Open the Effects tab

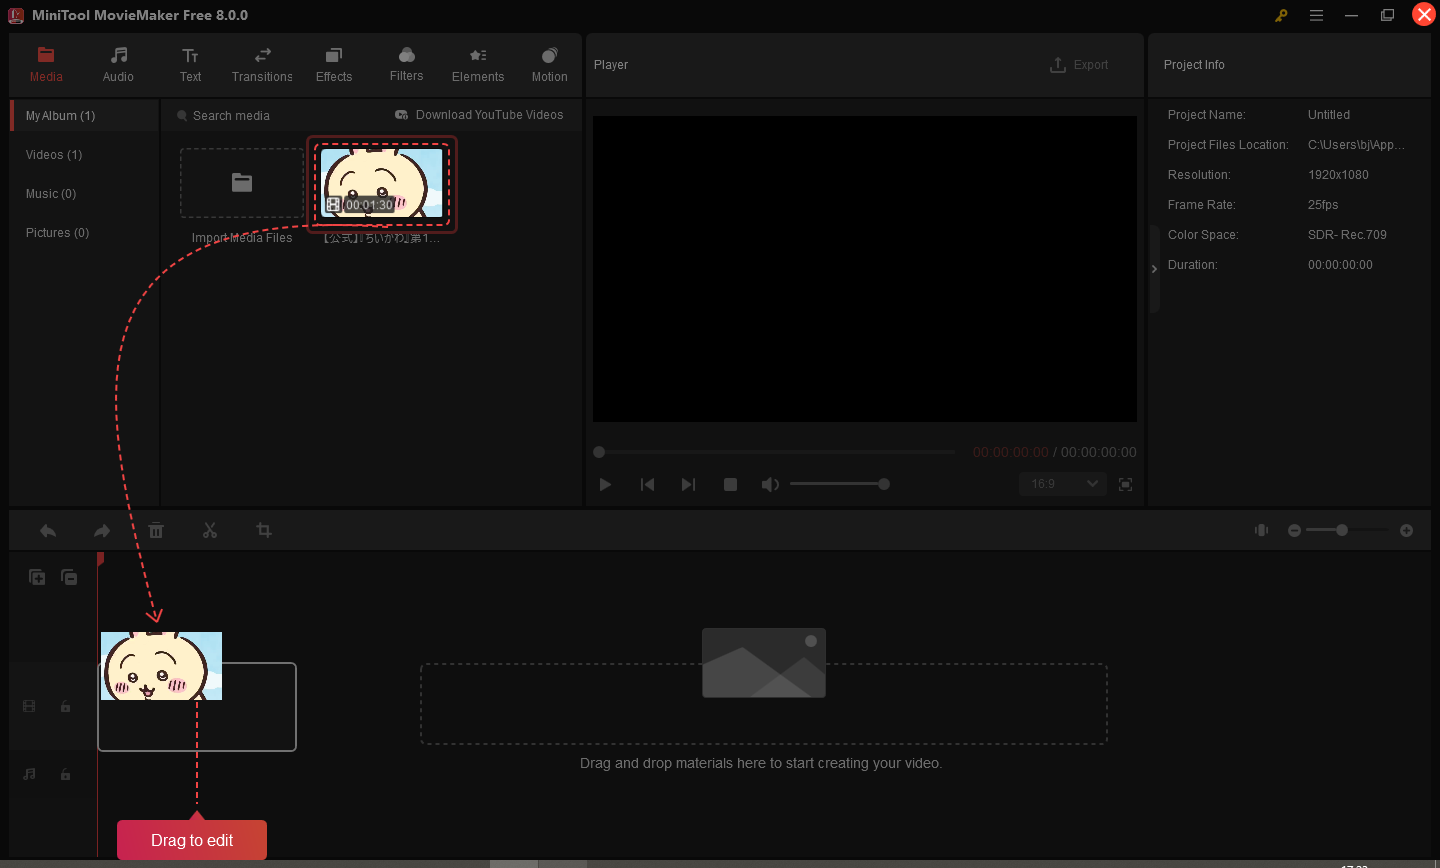tap(334, 65)
